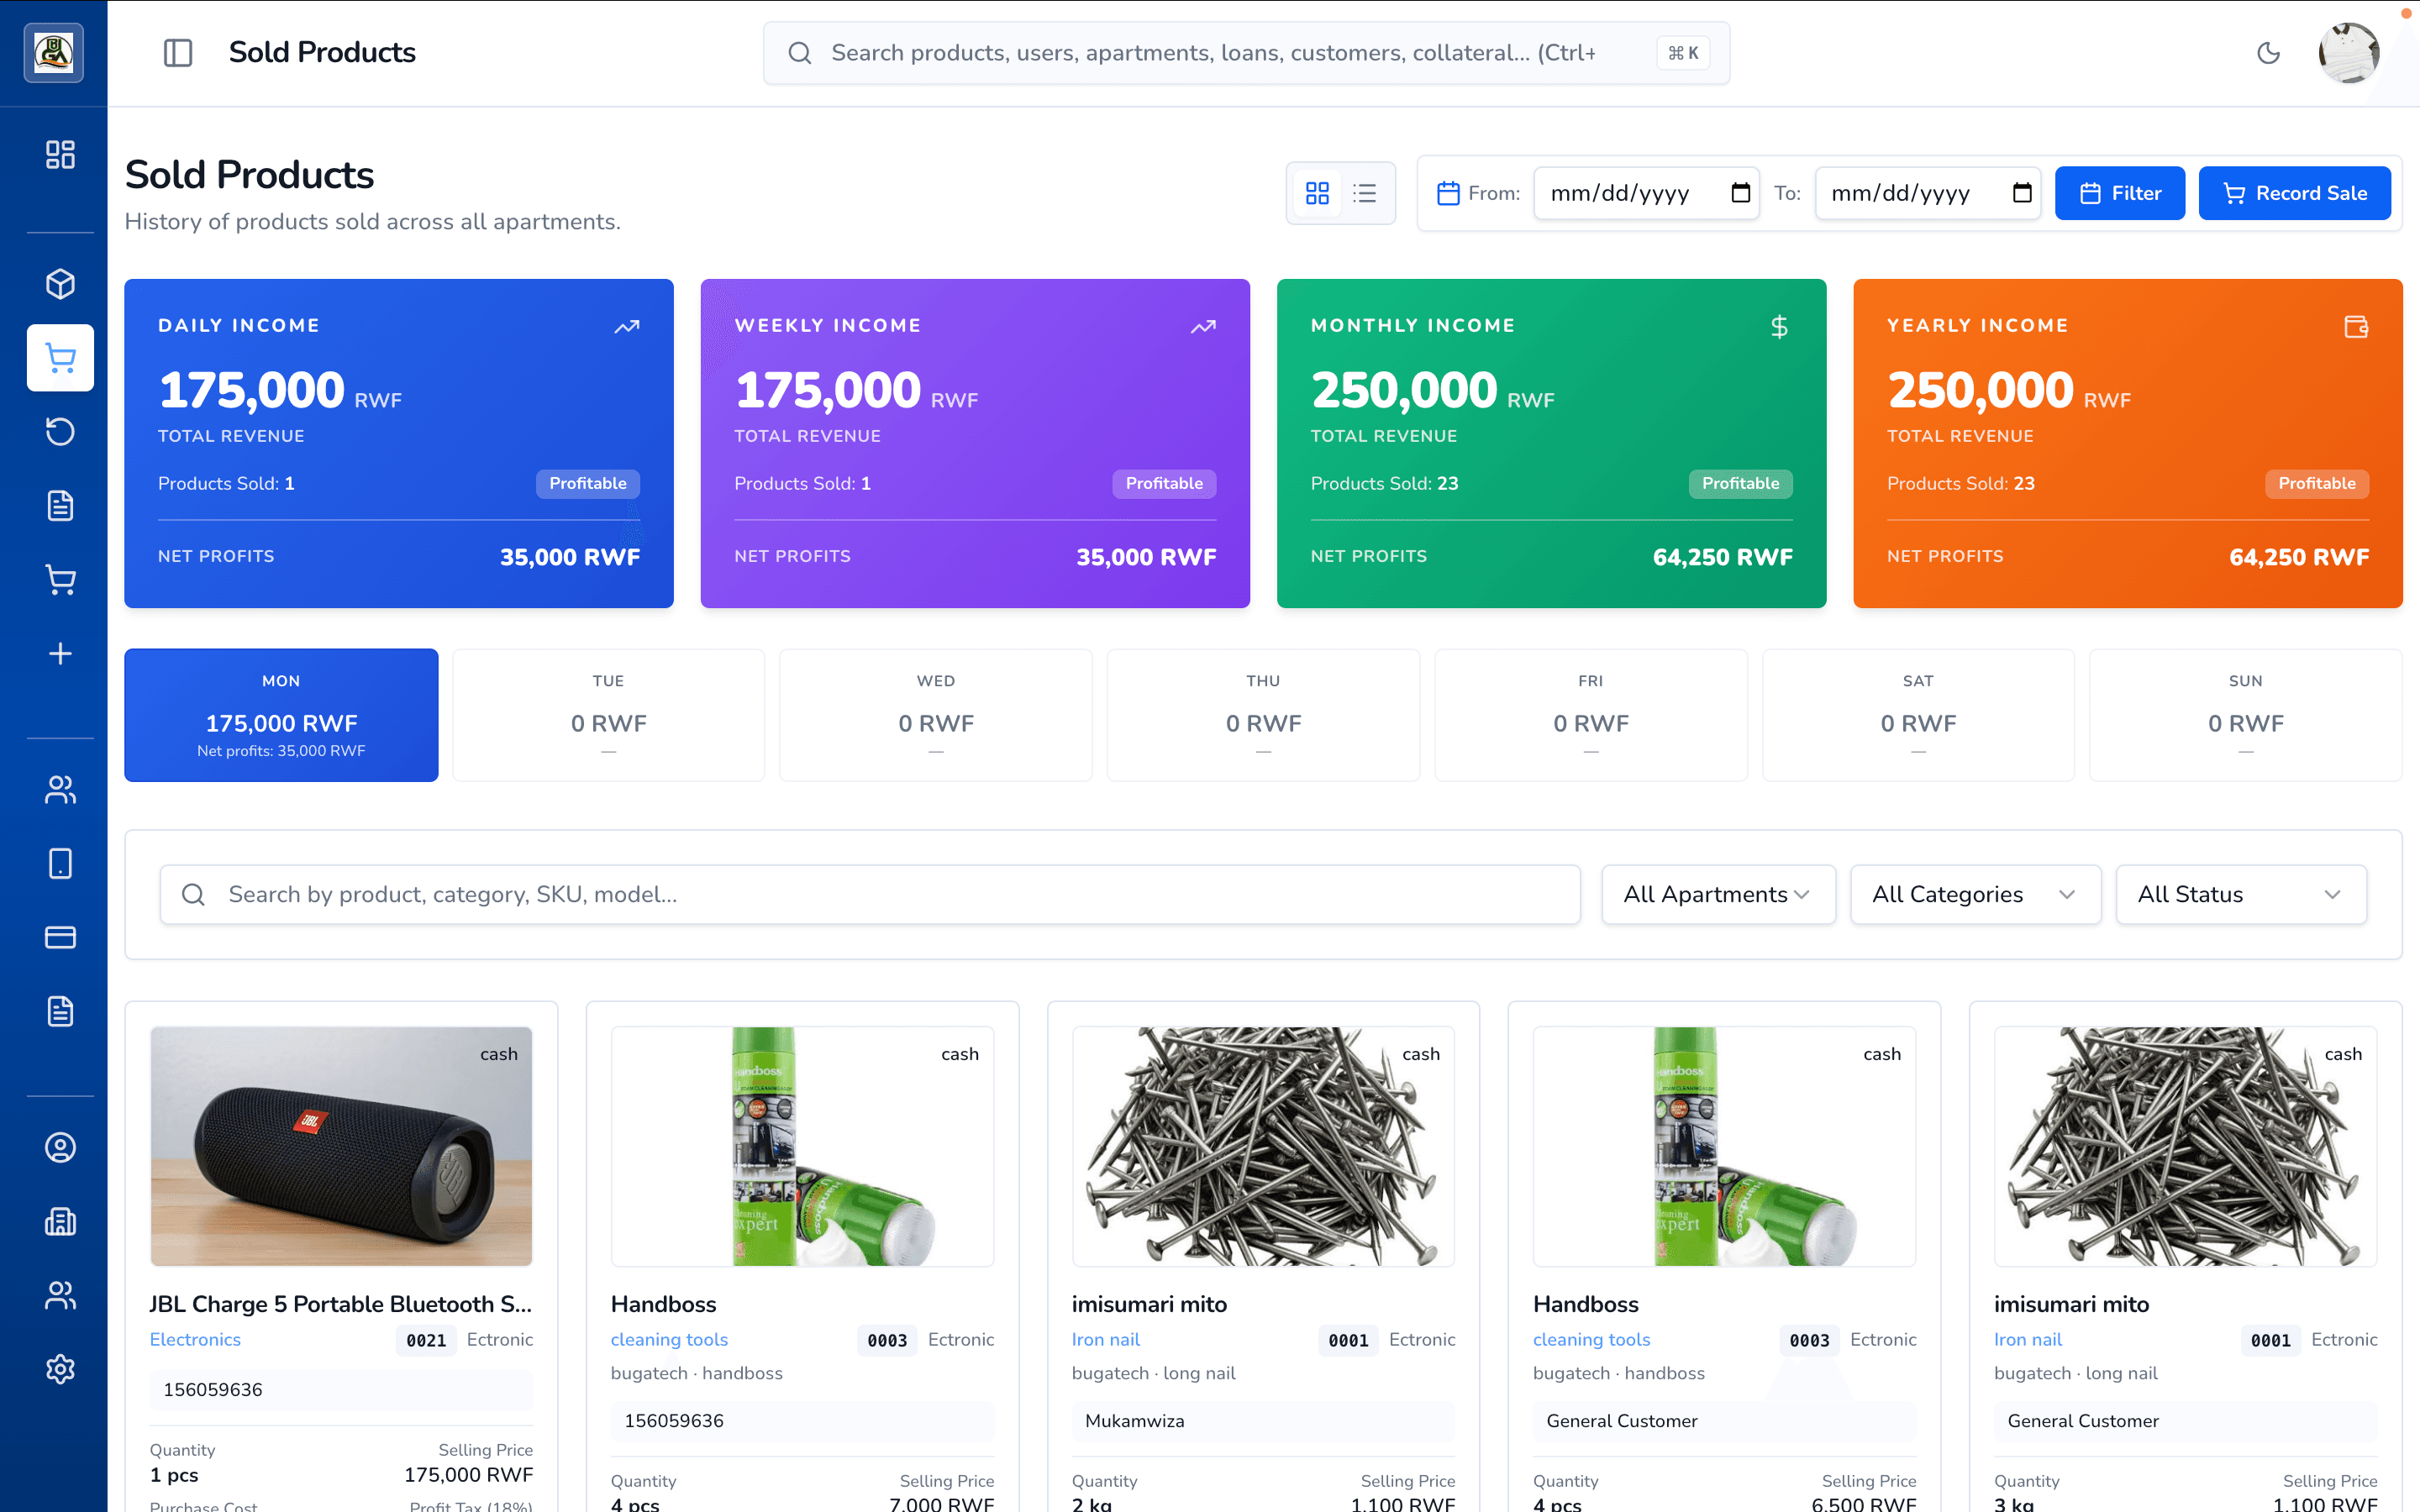Open the To date picker calendar
2420x1512 pixels.
coord(2021,193)
